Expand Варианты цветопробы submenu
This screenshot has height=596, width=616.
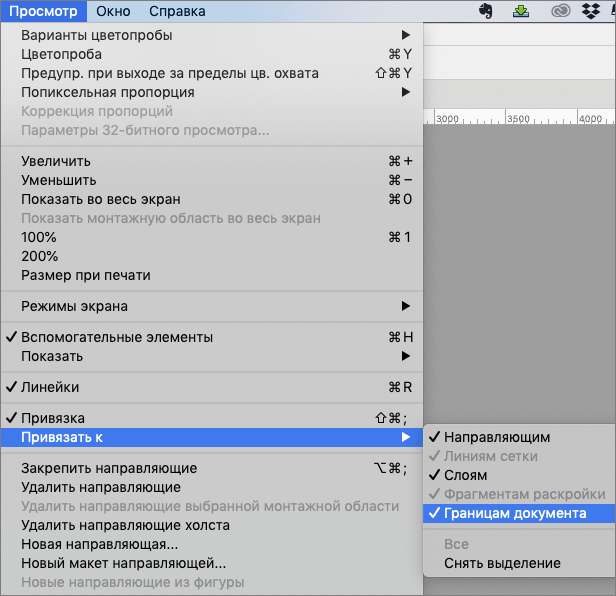[212, 35]
